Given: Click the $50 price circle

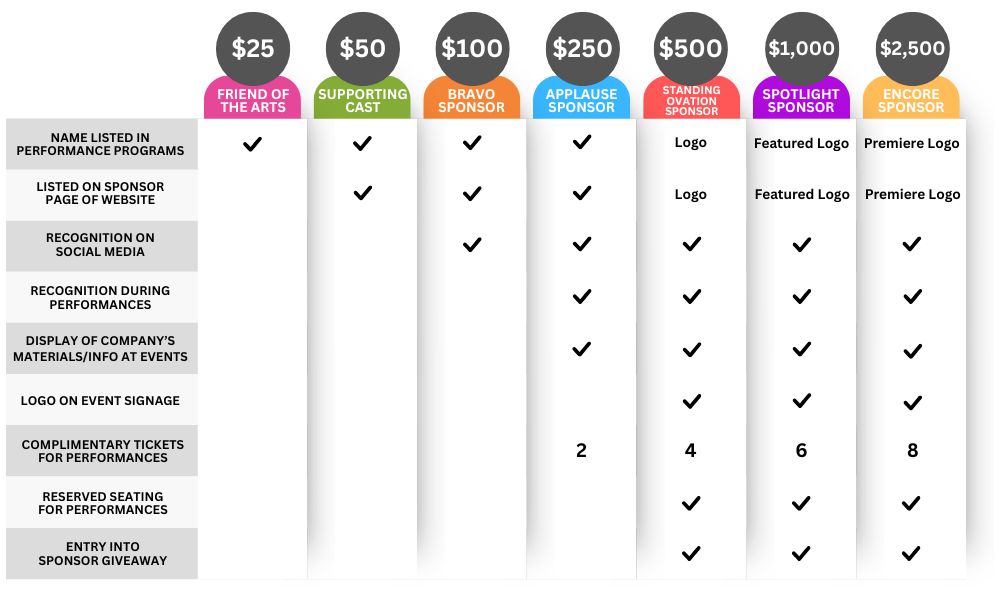Looking at the screenshot, I should coord(362,48).
